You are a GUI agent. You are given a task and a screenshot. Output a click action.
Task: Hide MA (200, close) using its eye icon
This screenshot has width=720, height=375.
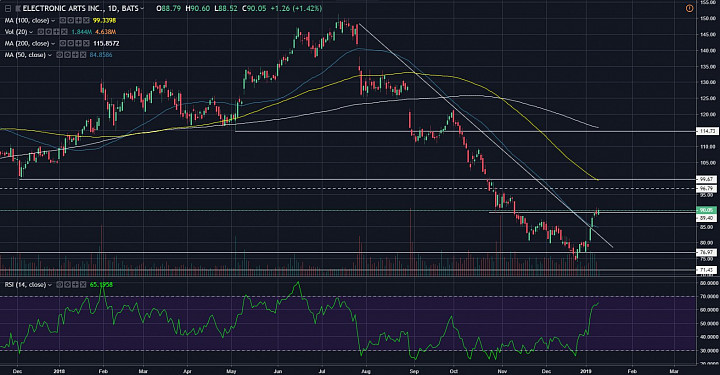[x=63, y=43]
